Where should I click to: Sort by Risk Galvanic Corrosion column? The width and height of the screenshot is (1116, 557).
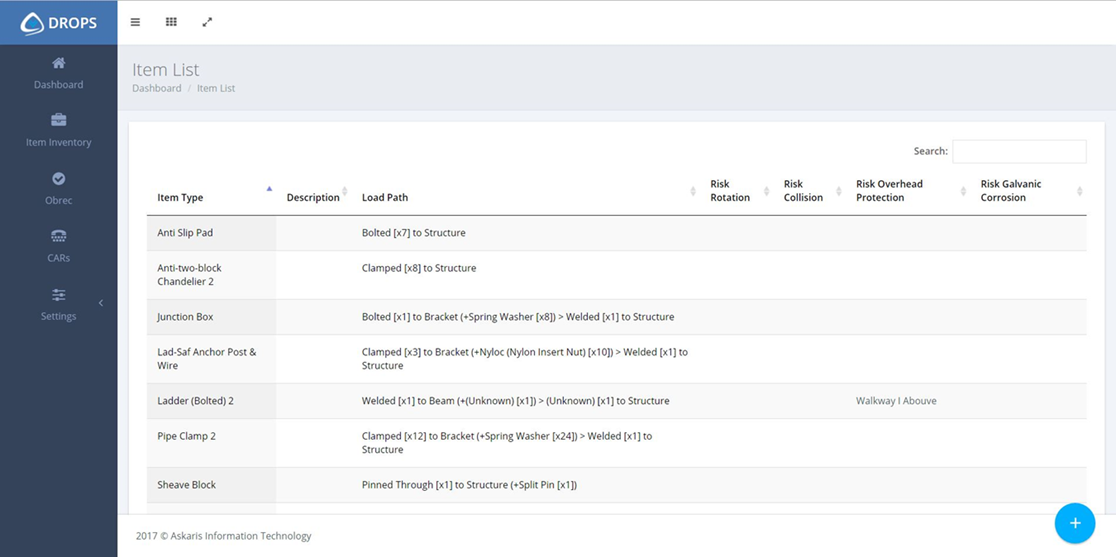[x=1011, y=191]
